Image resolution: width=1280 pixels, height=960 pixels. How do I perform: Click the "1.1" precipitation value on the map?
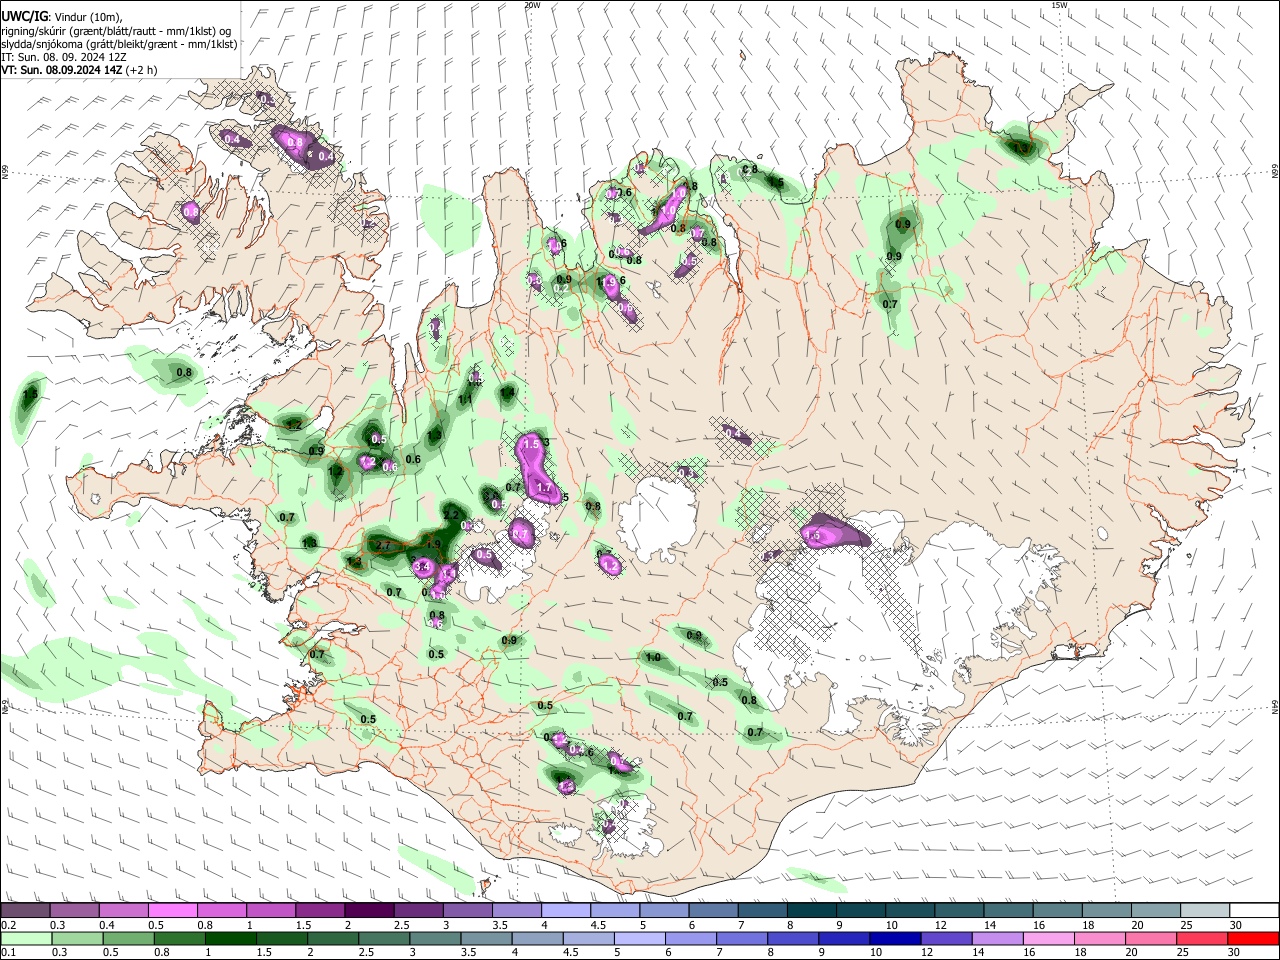coord(465,400)
